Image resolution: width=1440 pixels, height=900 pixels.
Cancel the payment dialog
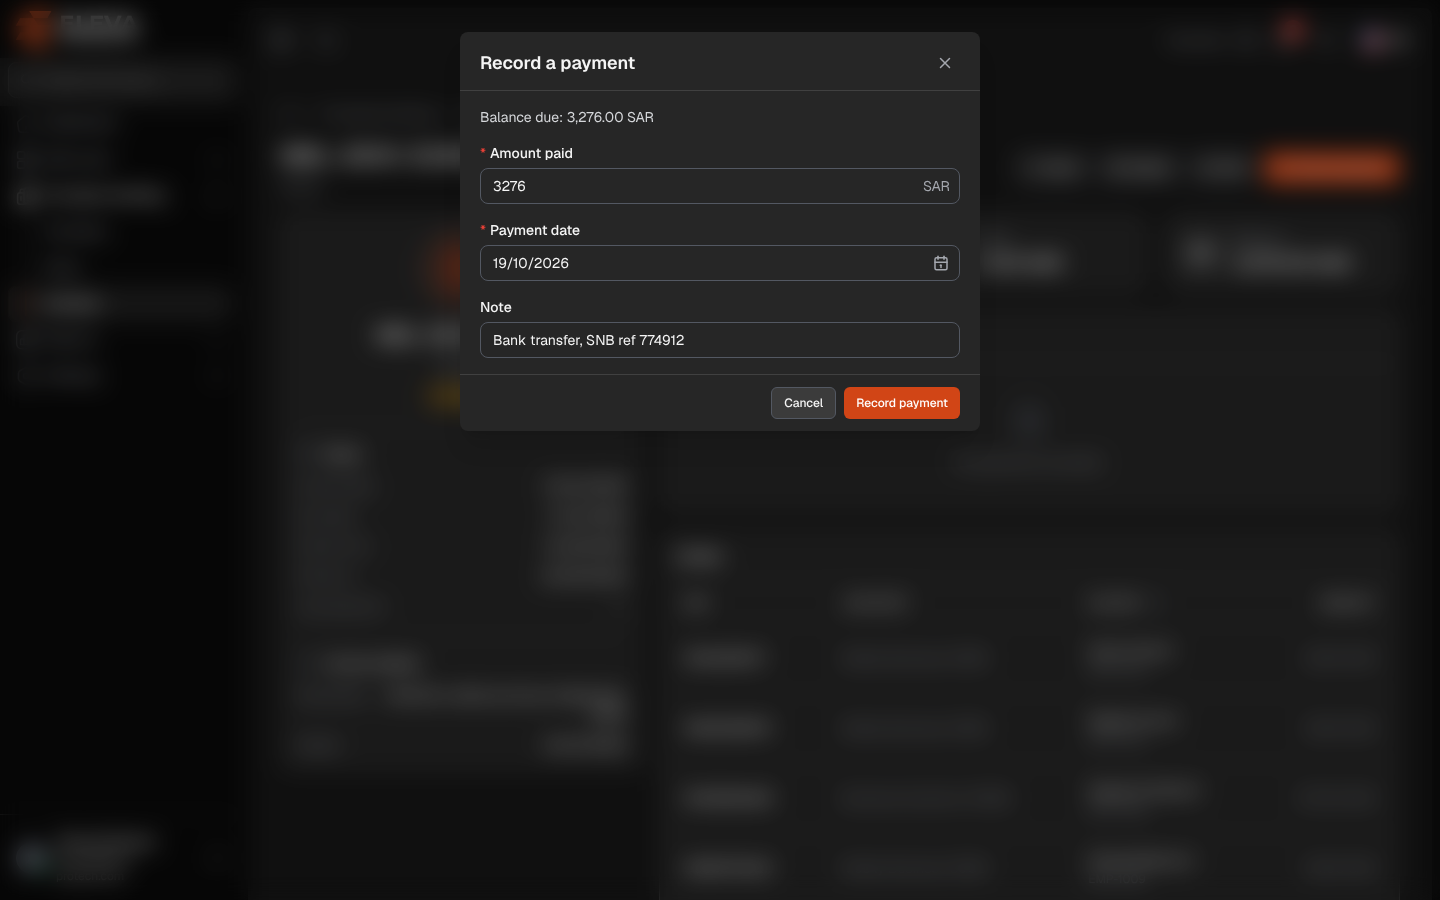pos(803,403)
